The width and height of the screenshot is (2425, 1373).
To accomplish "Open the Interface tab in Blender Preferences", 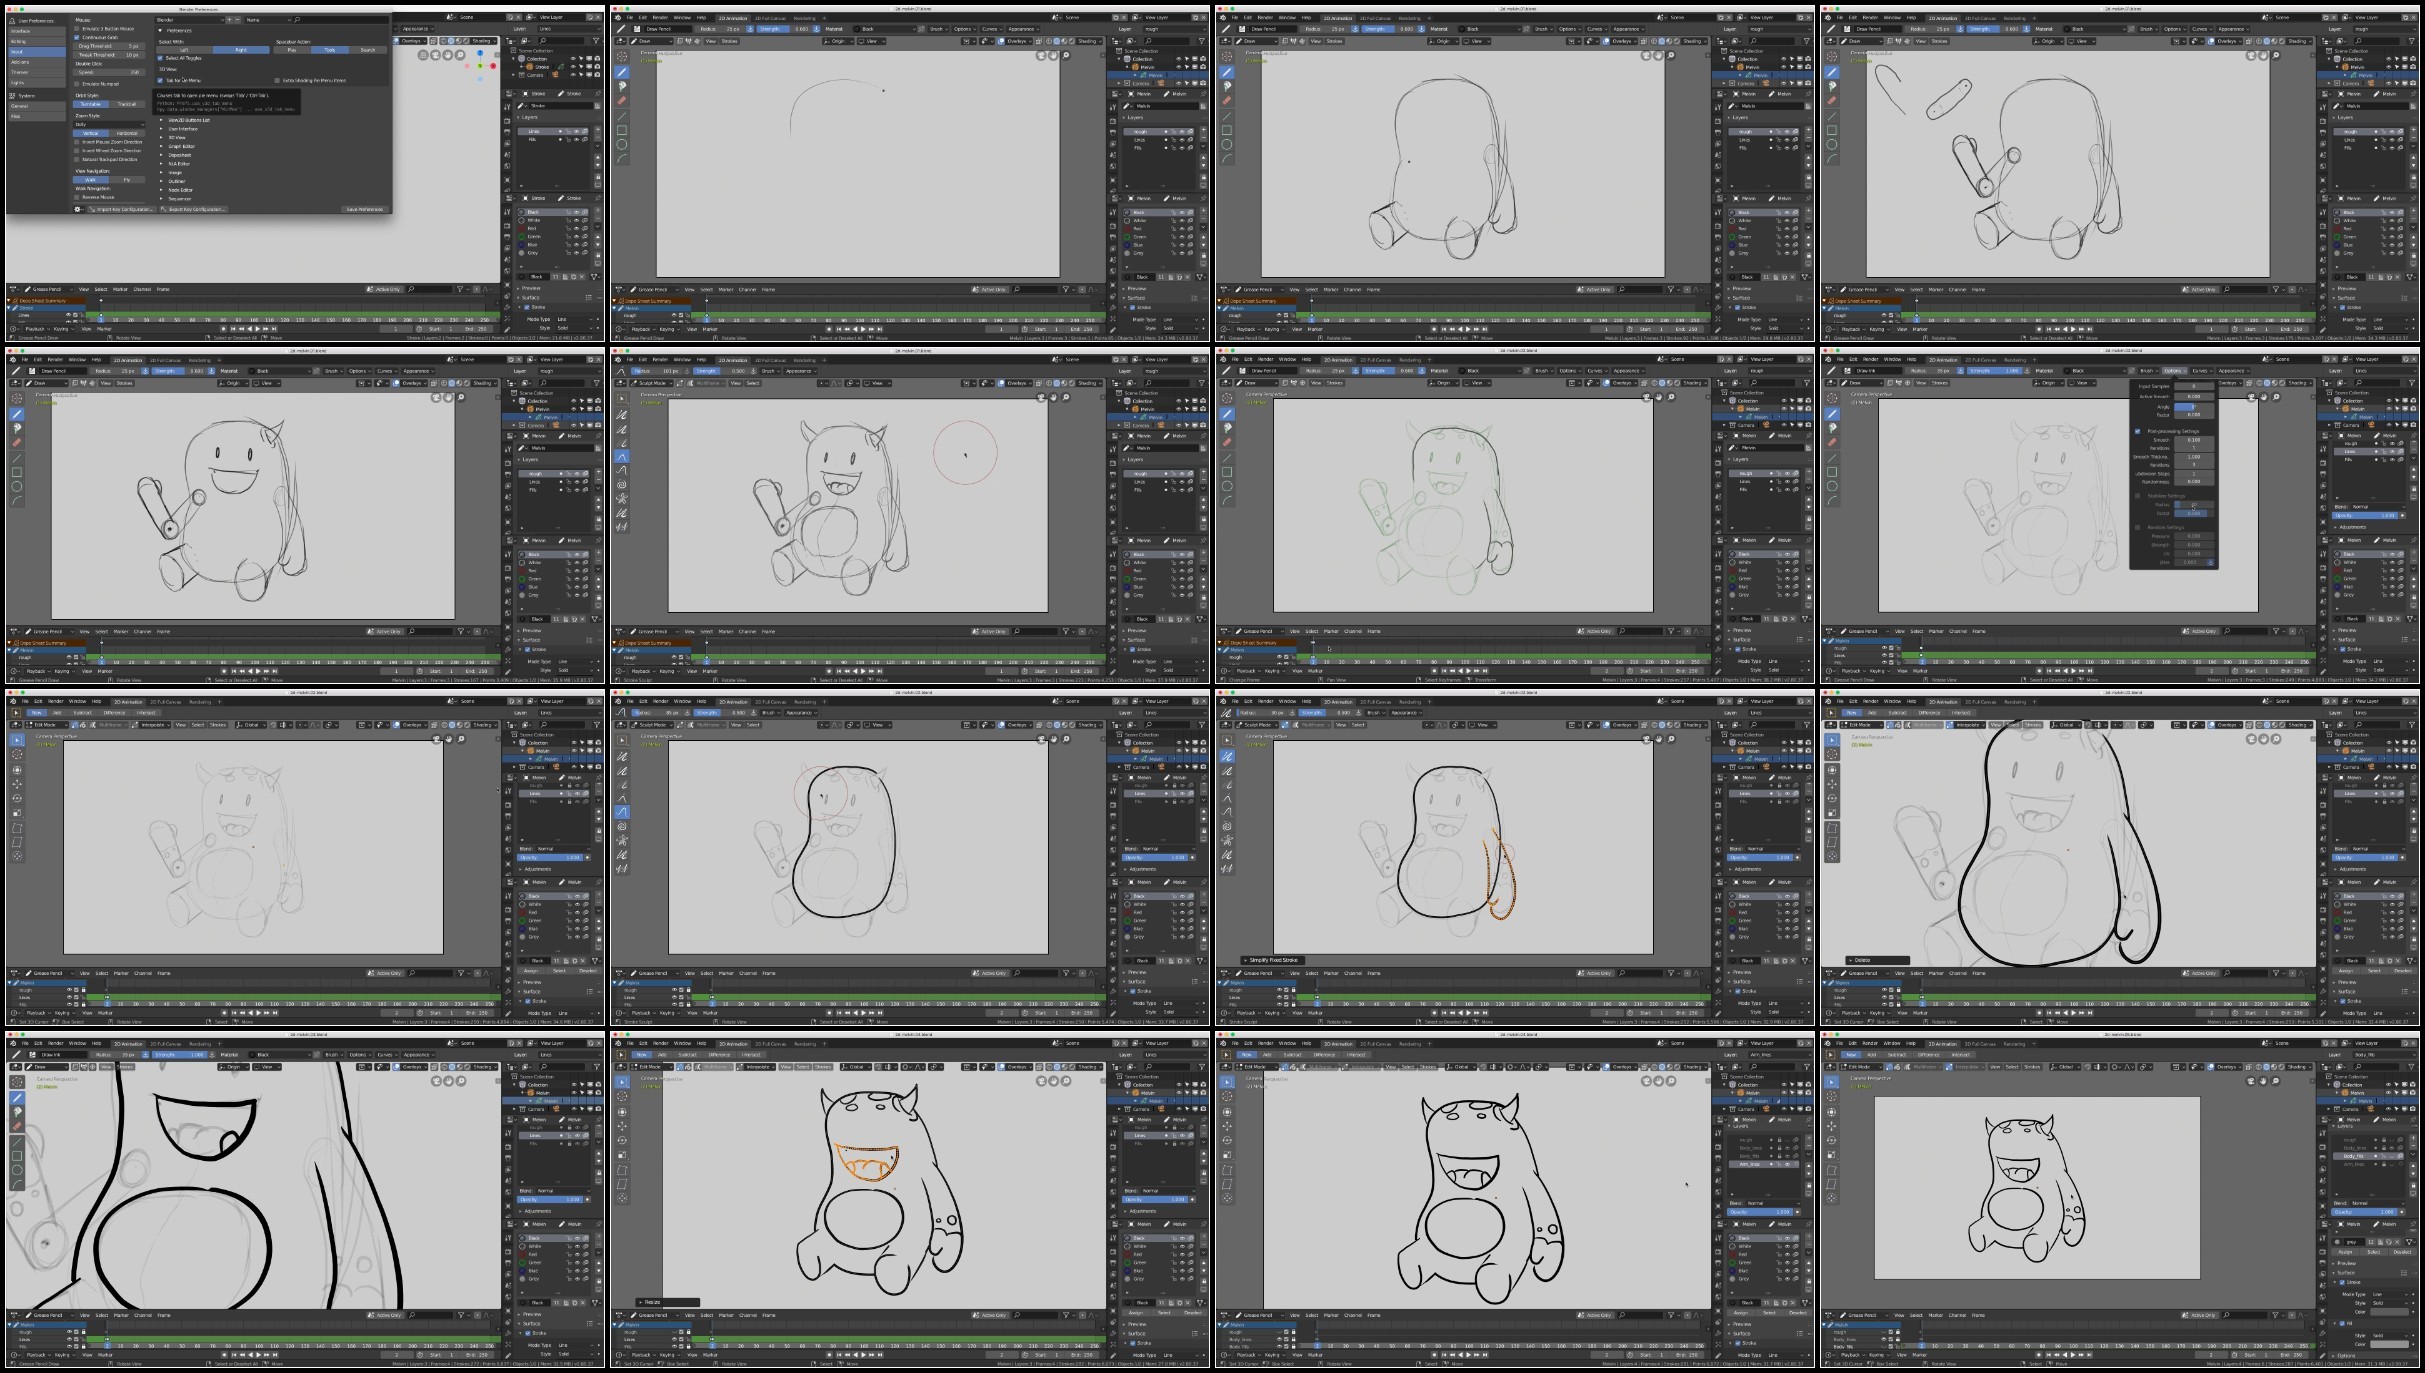I will point(35,31).
